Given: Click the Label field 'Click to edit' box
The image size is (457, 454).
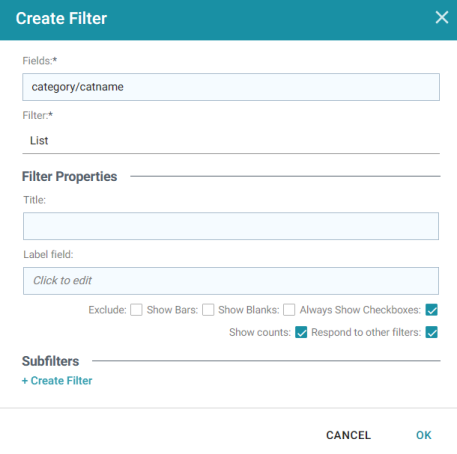Looking at the screenshot, I should (x=231, y=281).
